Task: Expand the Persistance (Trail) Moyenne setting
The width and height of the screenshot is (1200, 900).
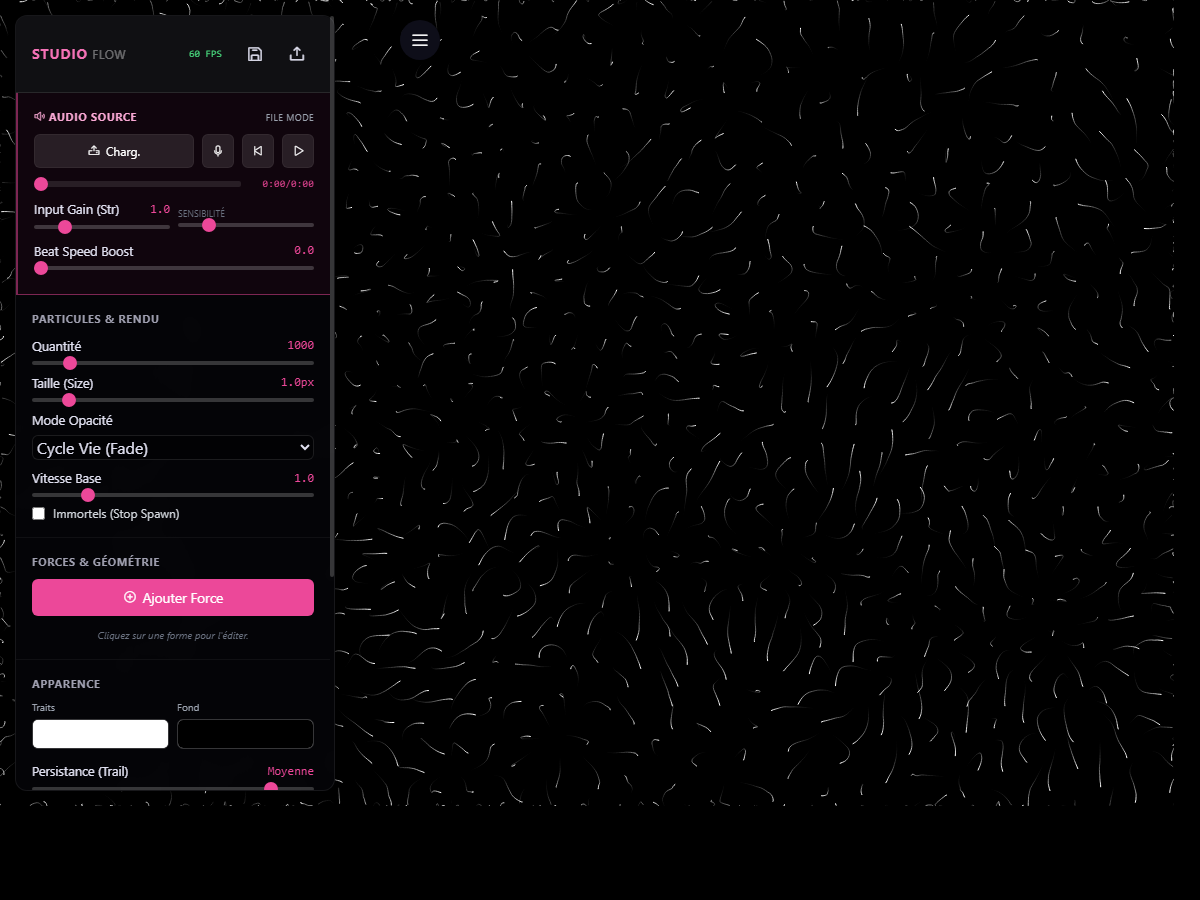Action: (290, 771)
